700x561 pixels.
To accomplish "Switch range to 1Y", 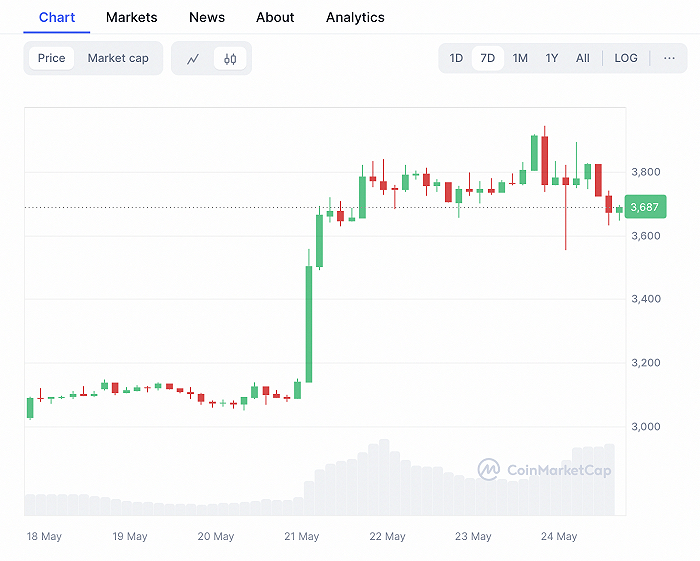I will point(552,58).
